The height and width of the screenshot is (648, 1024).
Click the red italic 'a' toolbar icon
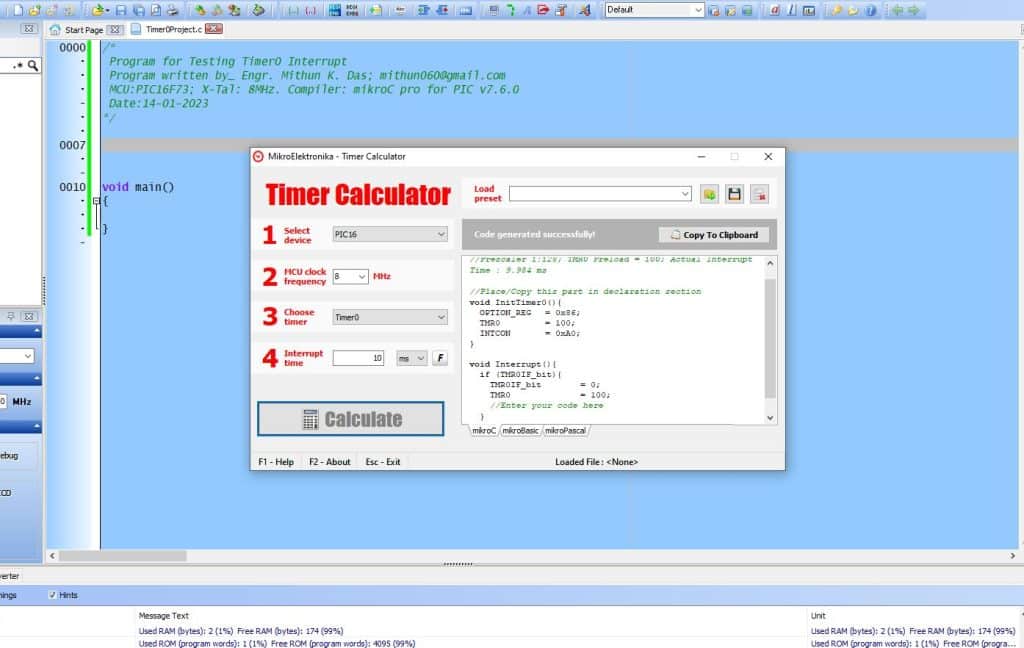[775, 10]
